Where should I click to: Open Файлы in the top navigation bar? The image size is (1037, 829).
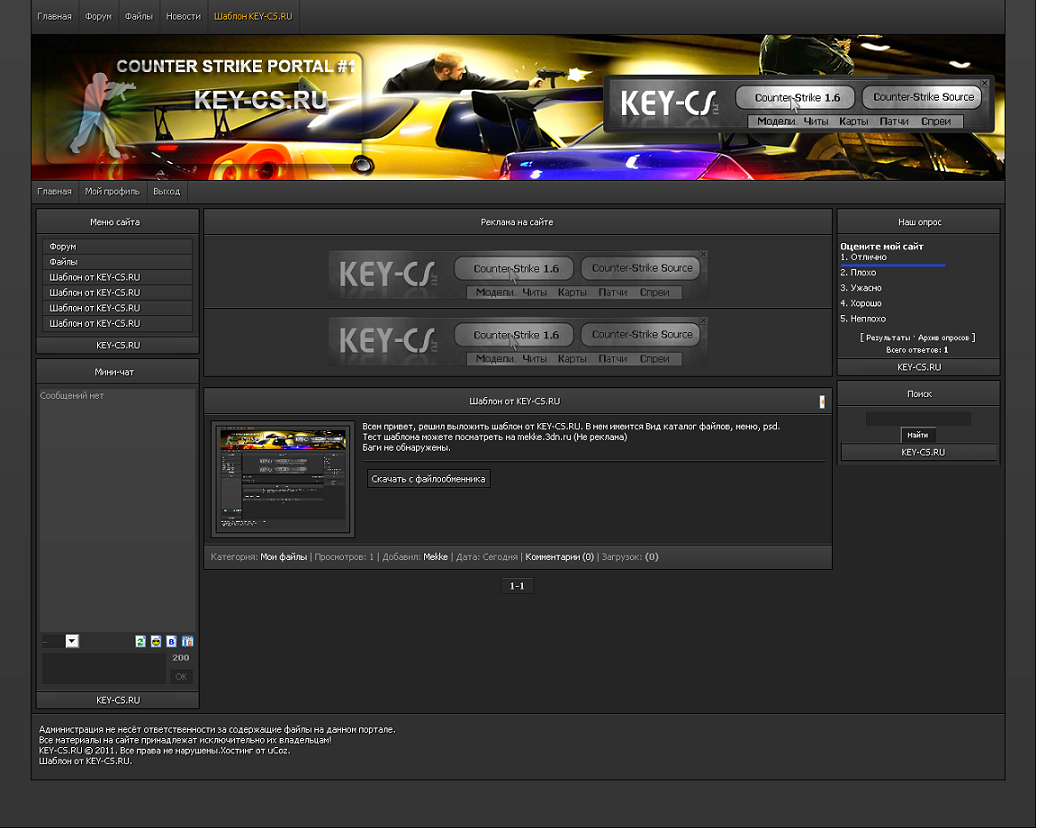[x=139, y=17]
